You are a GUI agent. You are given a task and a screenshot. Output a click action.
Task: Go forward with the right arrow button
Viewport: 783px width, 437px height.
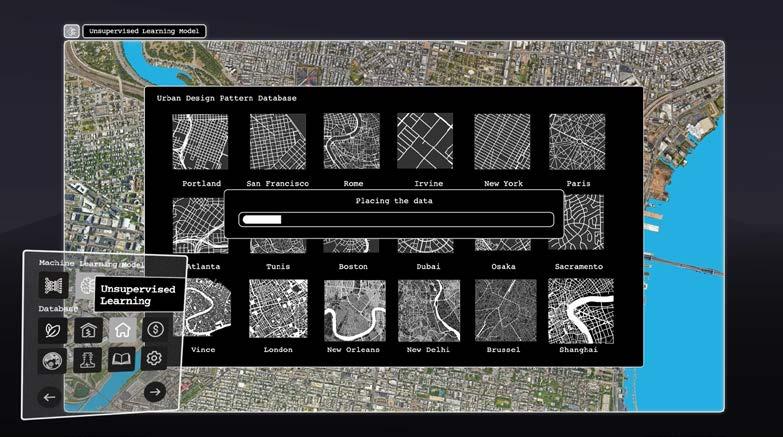click(155, 392)
